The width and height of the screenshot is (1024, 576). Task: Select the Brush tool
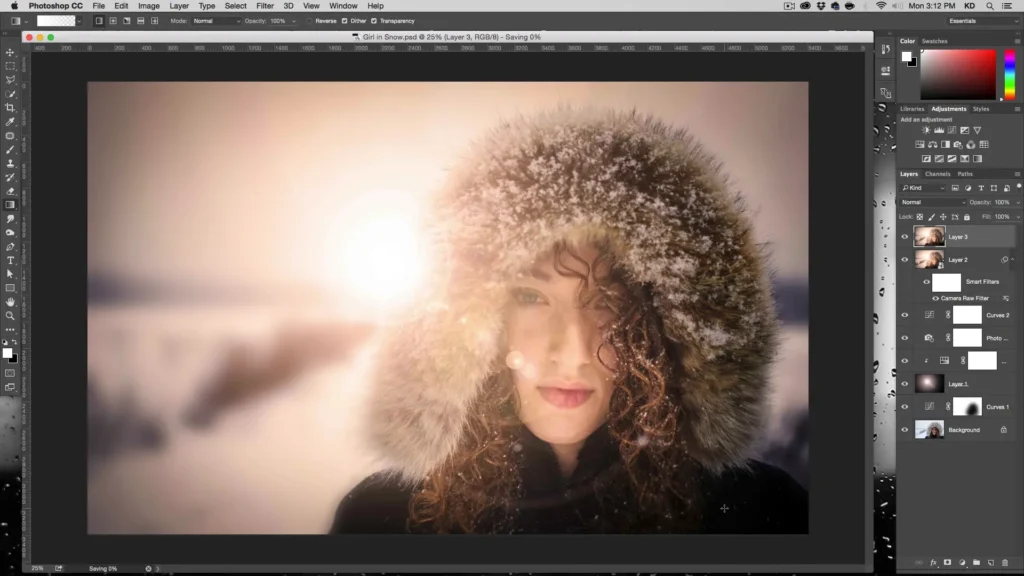10,150
